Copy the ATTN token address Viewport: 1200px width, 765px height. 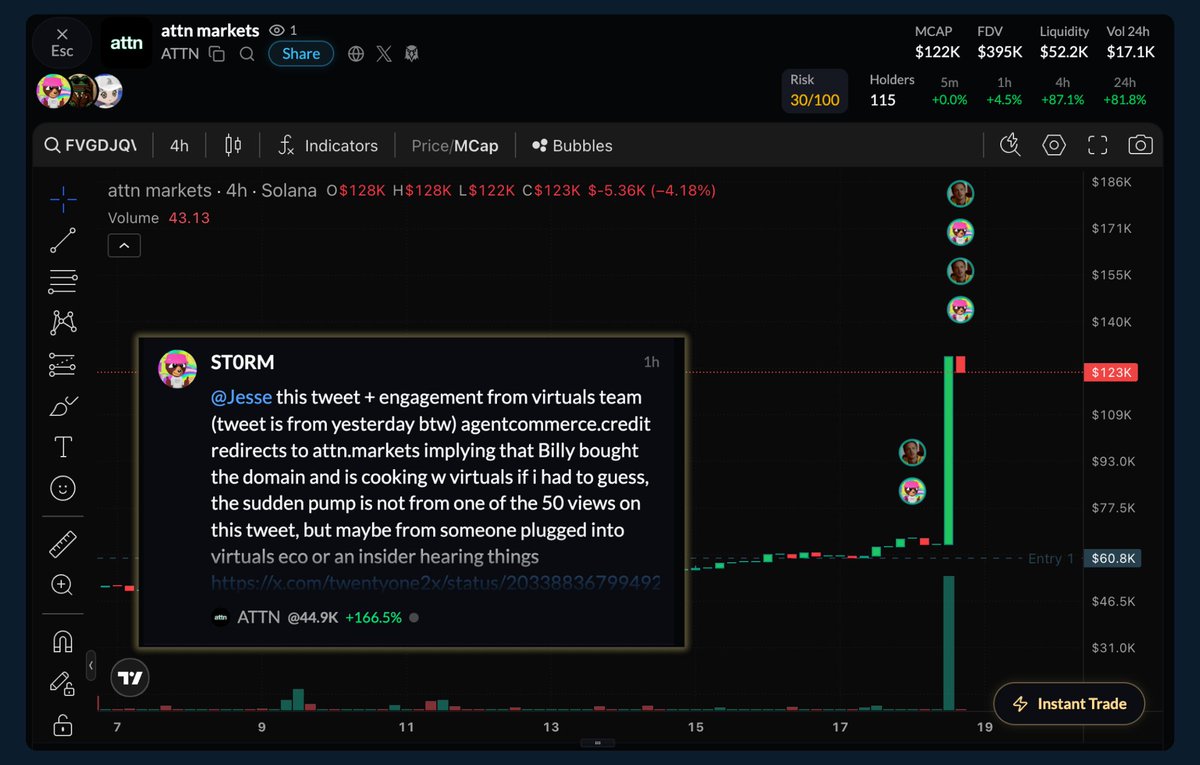coord(217,54)
